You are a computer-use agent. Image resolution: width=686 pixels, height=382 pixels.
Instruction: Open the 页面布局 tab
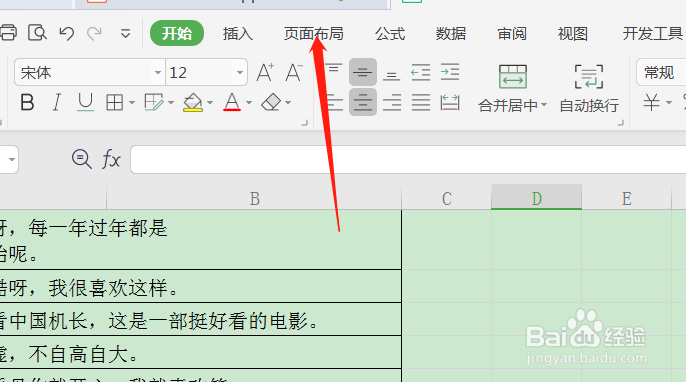(313, 34)
